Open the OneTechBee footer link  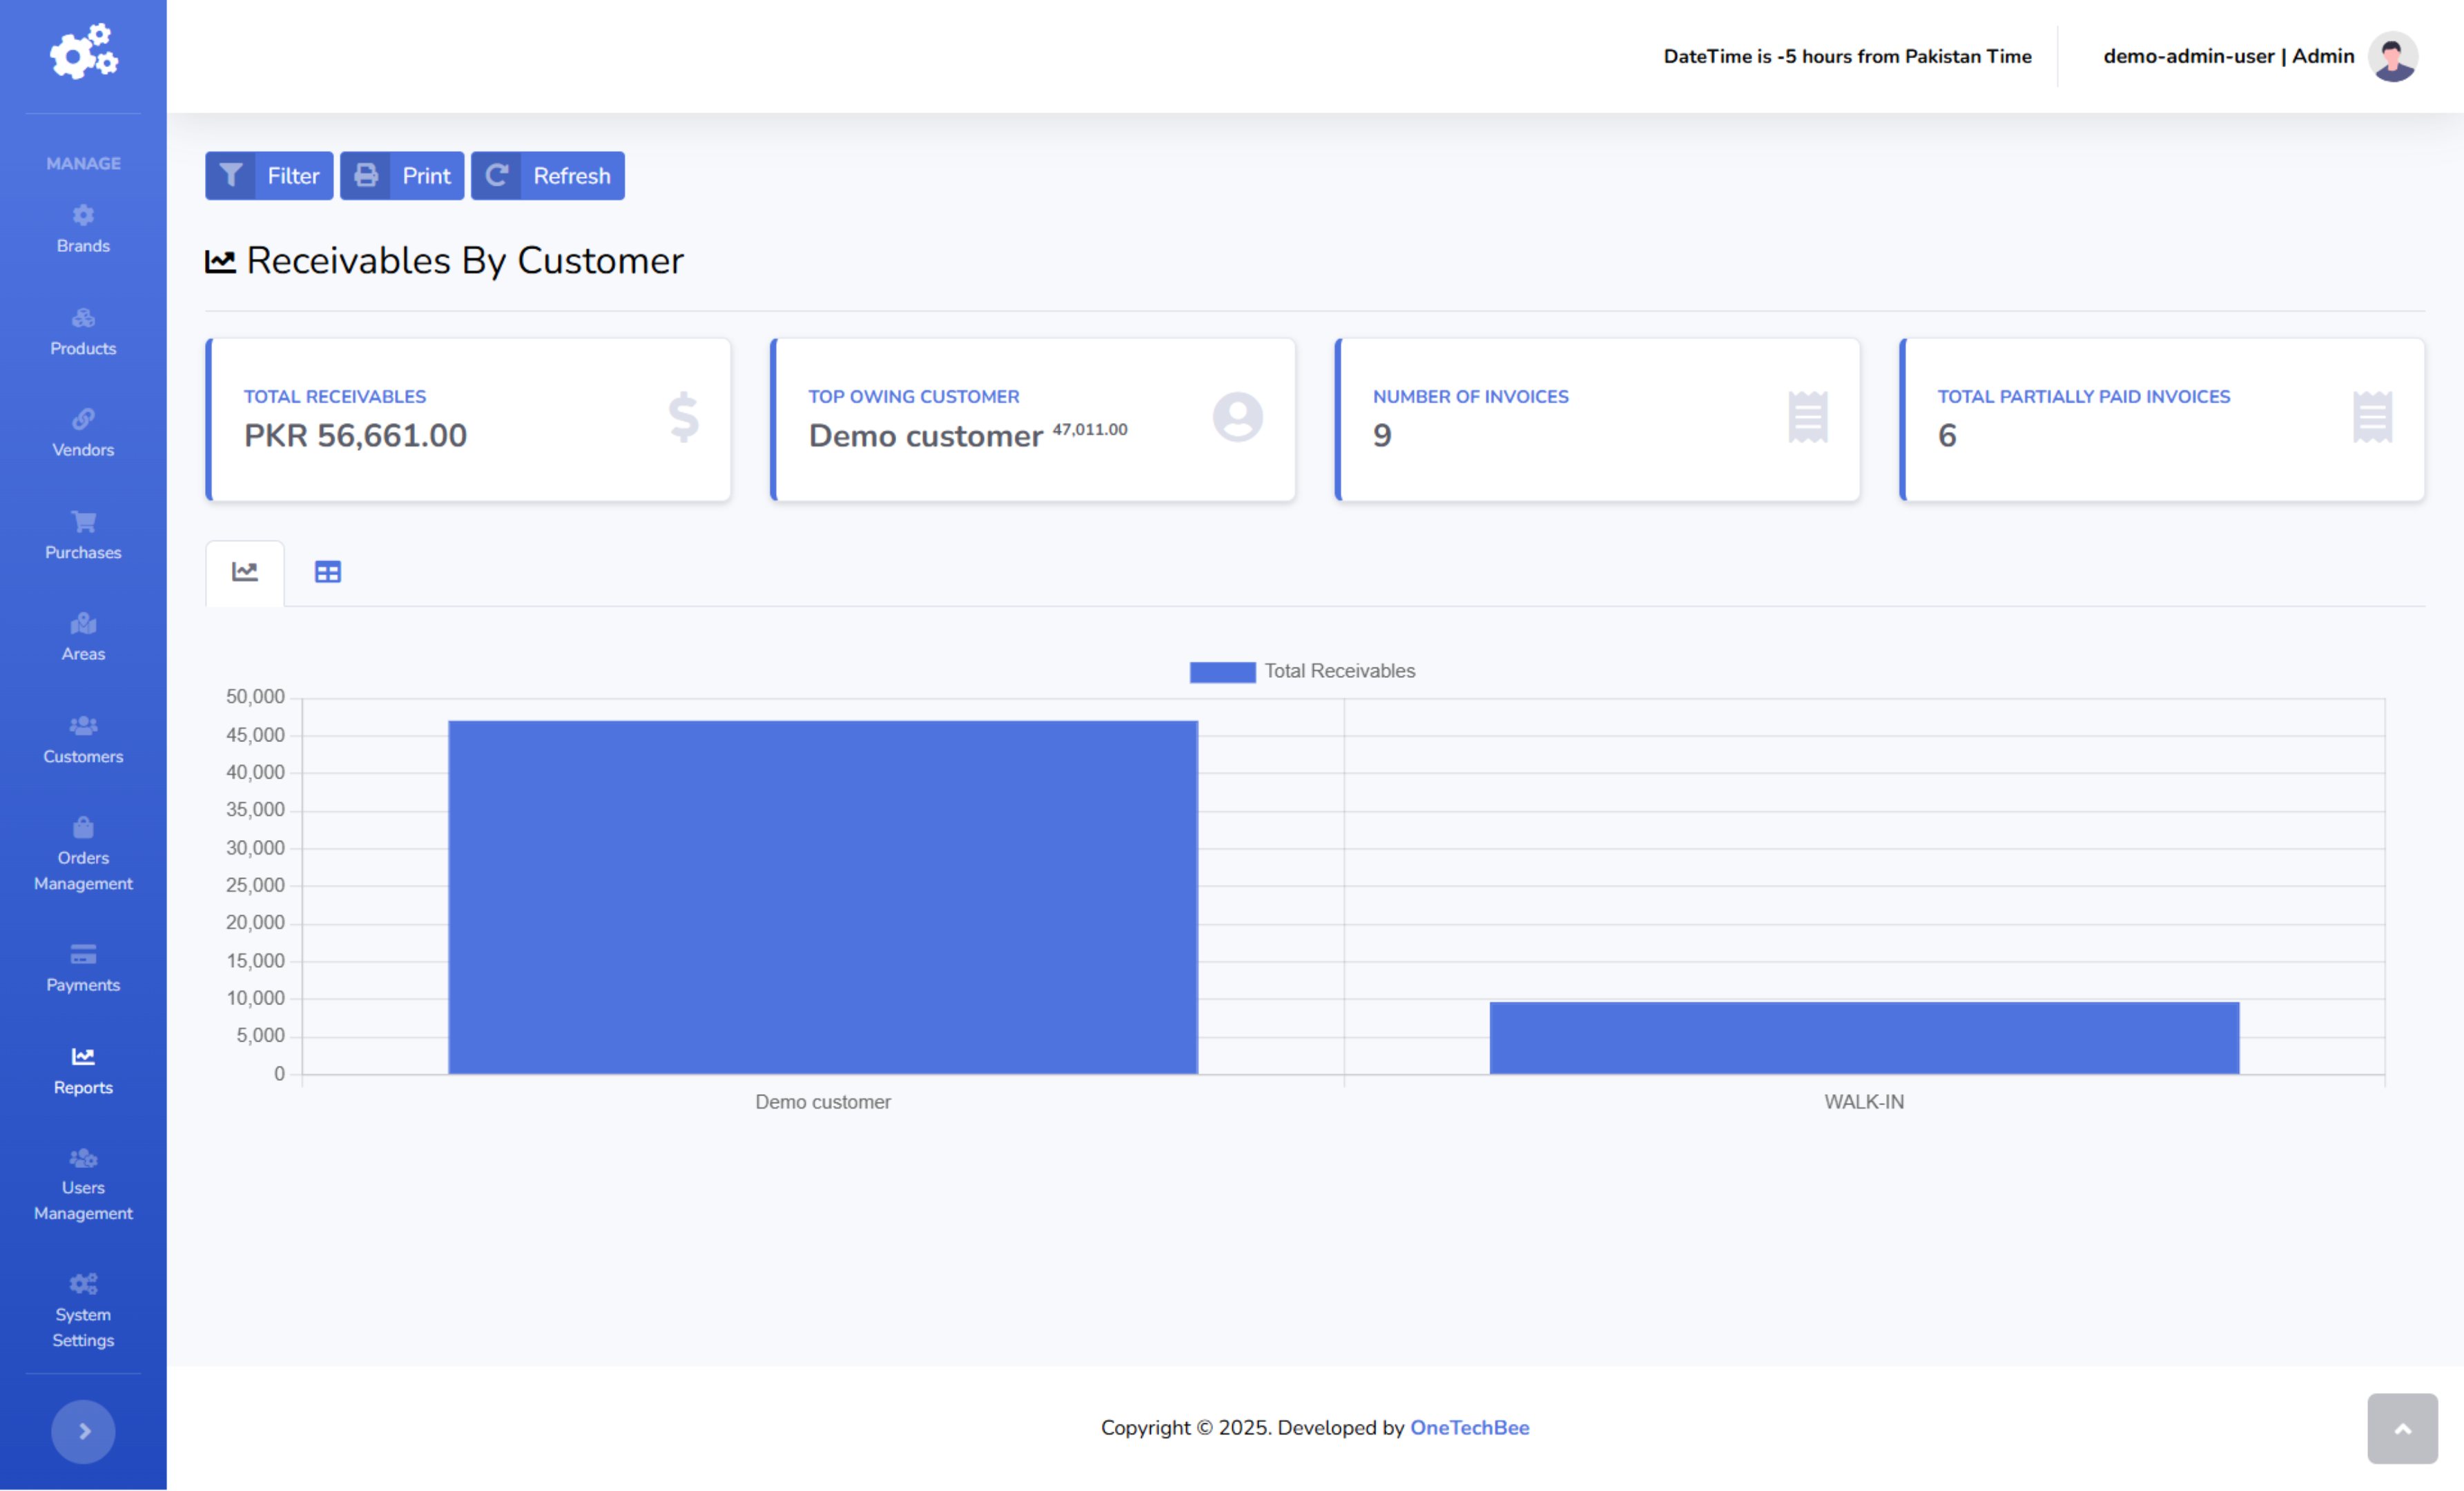(1469, 1427)
